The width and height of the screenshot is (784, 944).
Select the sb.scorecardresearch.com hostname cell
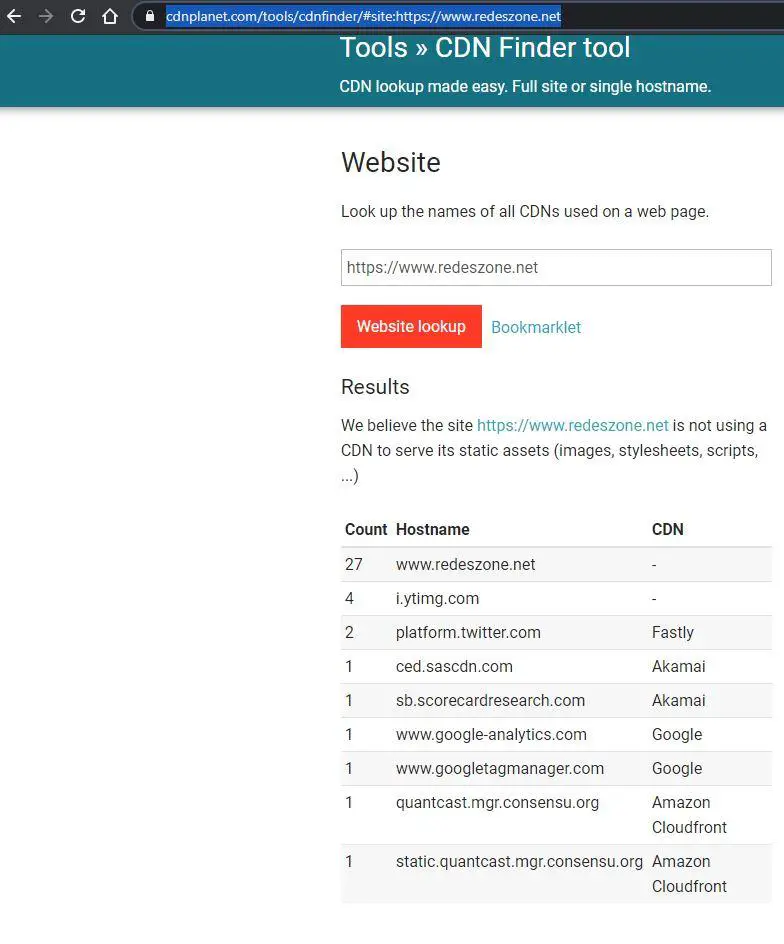pos(490,700)
